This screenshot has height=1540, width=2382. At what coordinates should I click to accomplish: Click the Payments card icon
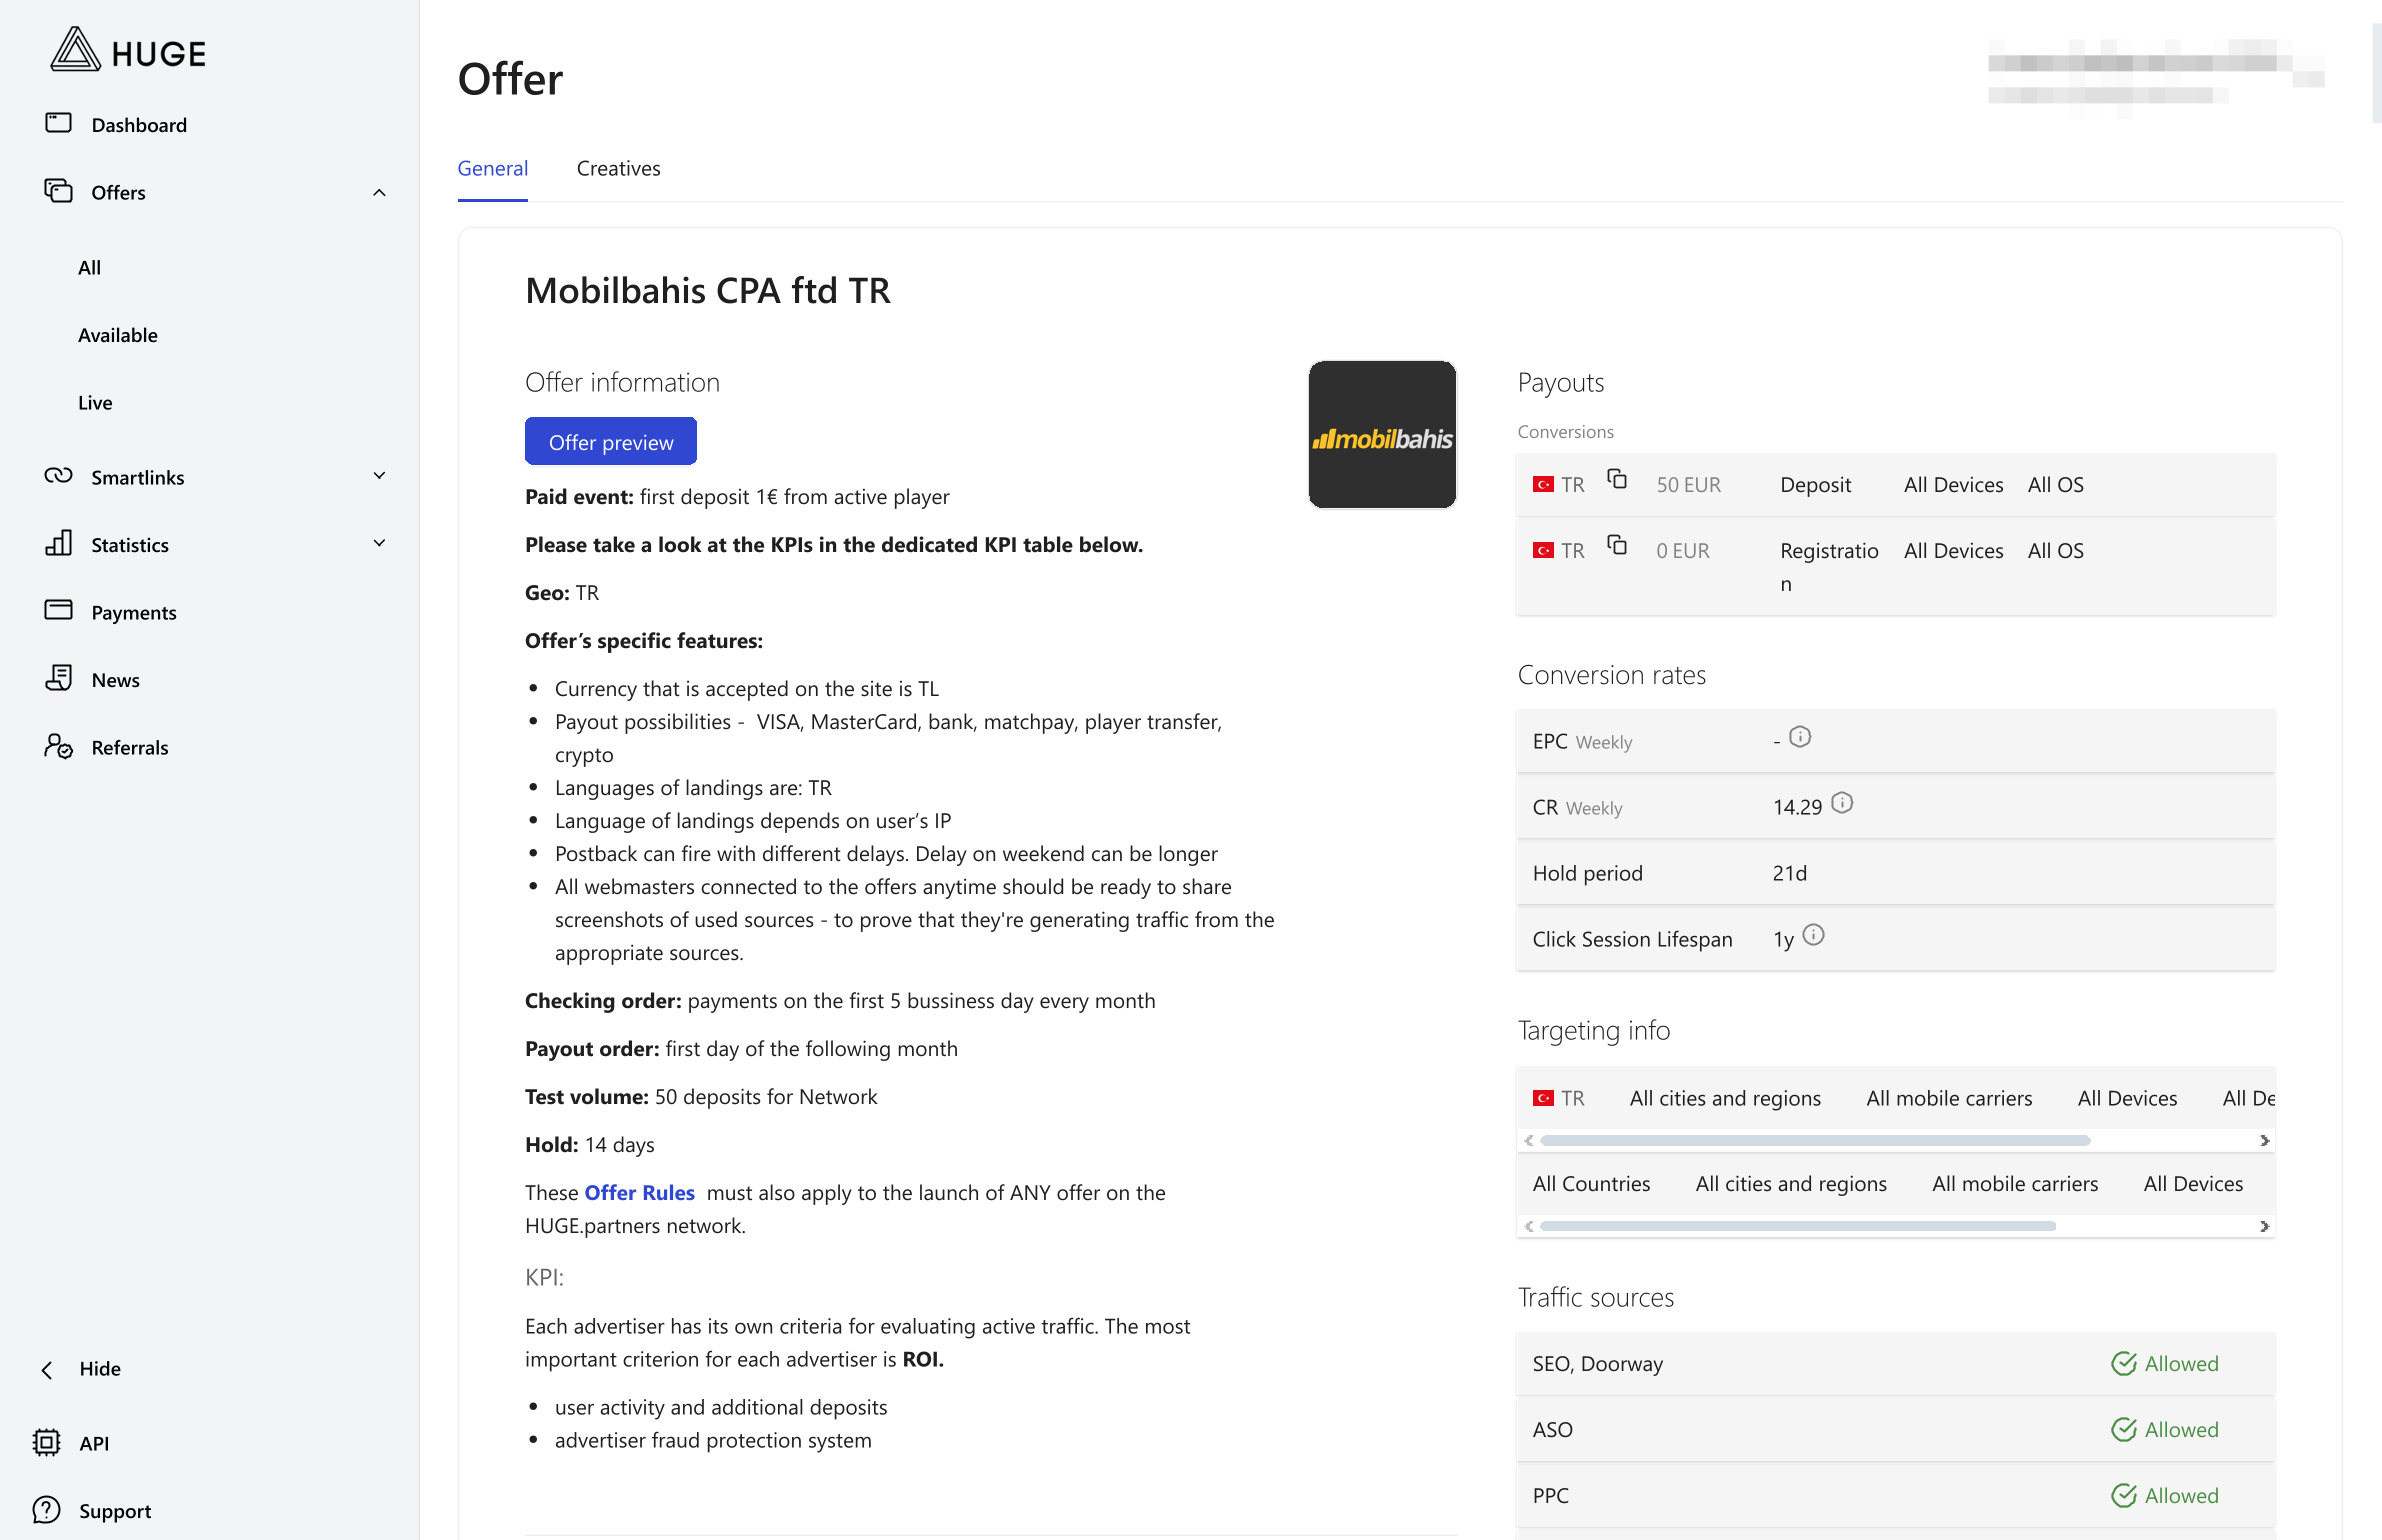point(59,610)
